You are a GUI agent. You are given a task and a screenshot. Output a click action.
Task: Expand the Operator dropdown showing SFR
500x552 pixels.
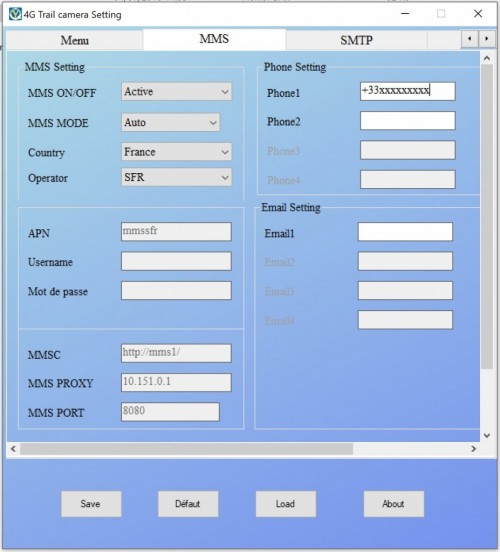[176, 177]
